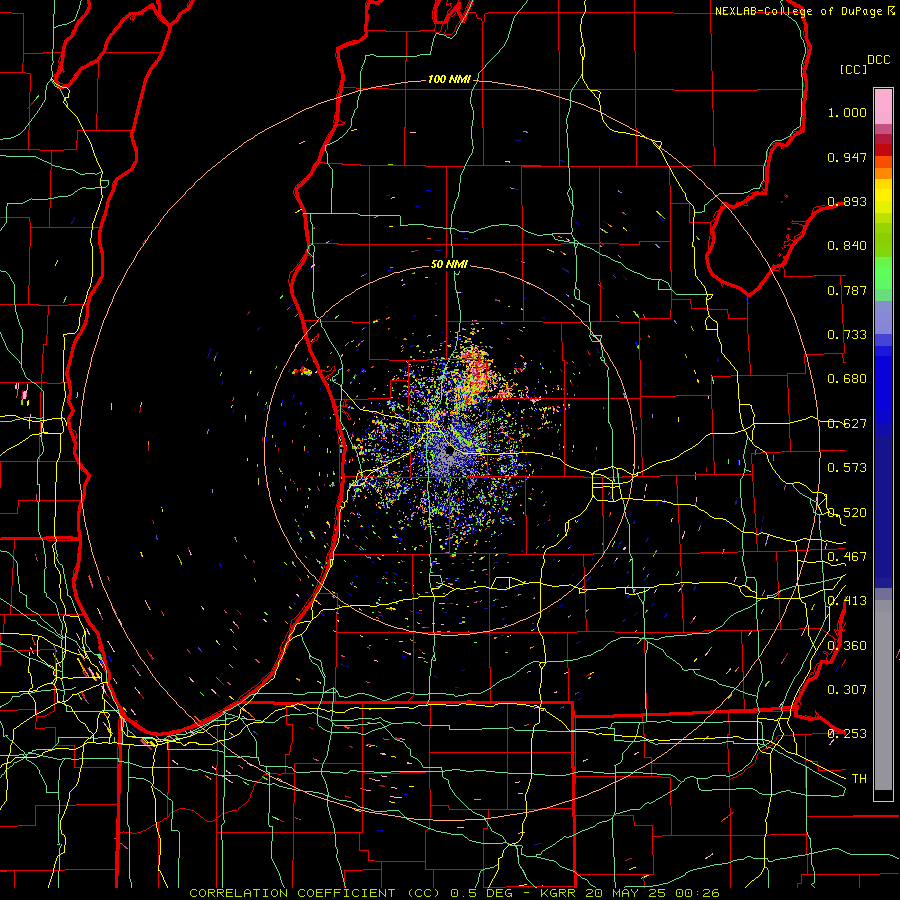The image size is (900, 900).
Task: Click the 0.733 scale value
Action: point(847,335)
